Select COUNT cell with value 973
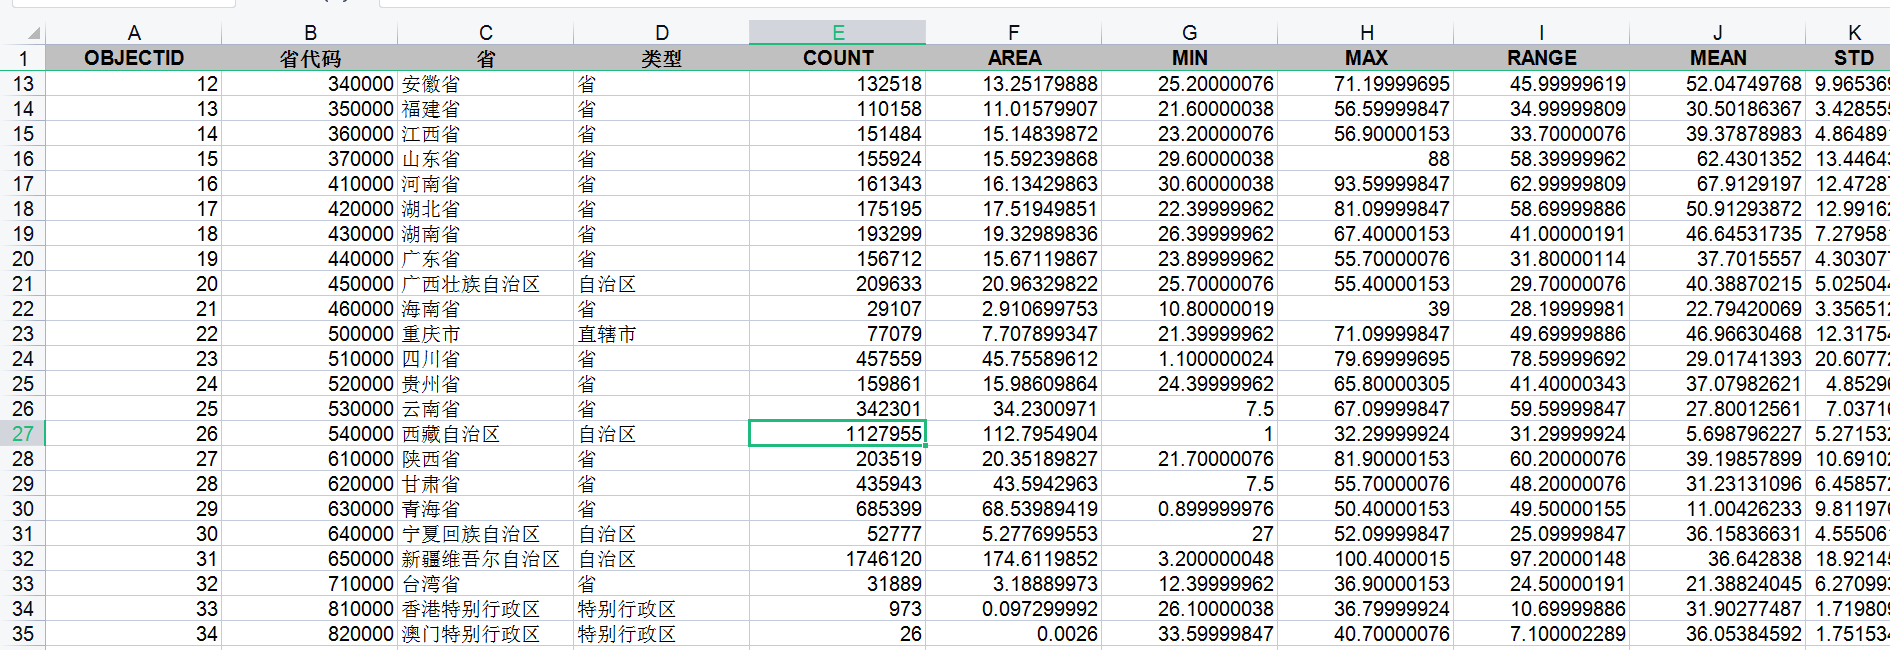The height and width of the screenshot is (650, 1890). pyautogui.click(x=838, y=609)
